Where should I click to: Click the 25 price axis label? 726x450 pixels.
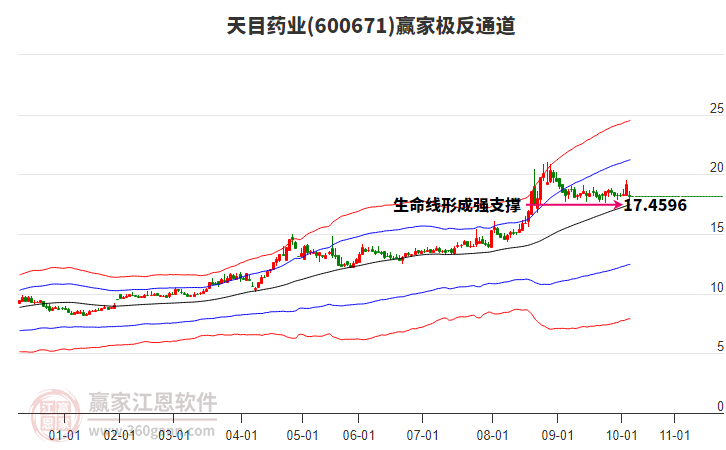(717, 108)
